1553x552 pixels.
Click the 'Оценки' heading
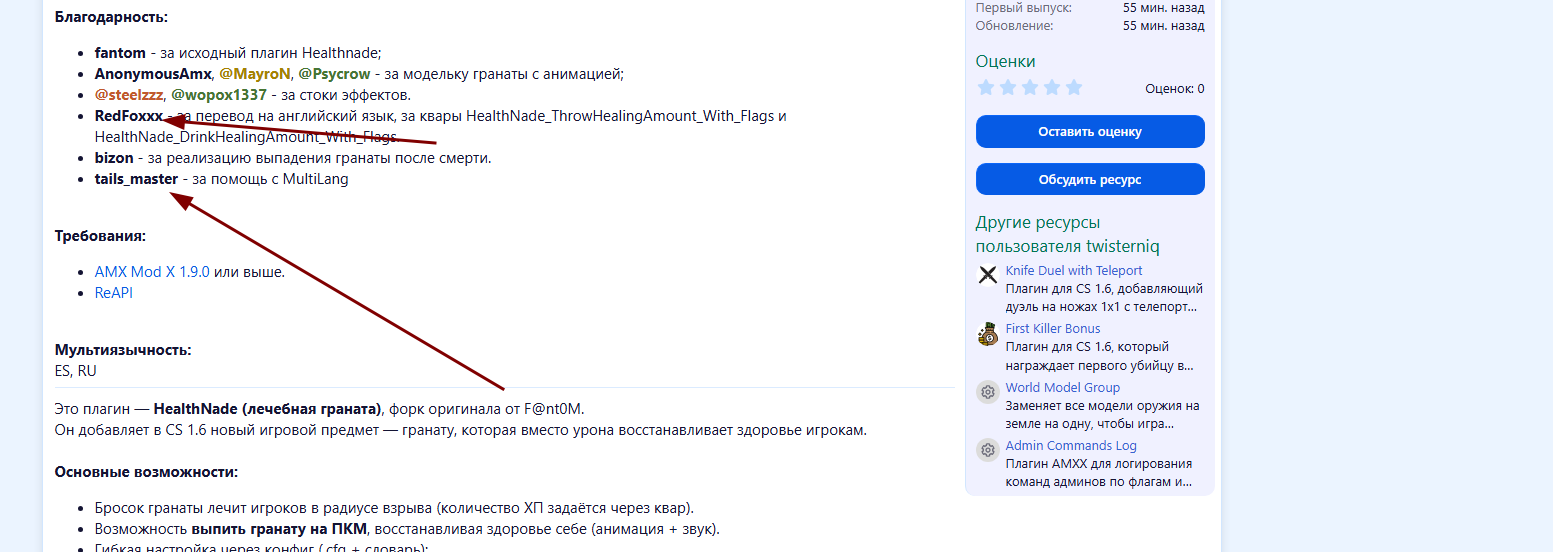point(1006,61)
